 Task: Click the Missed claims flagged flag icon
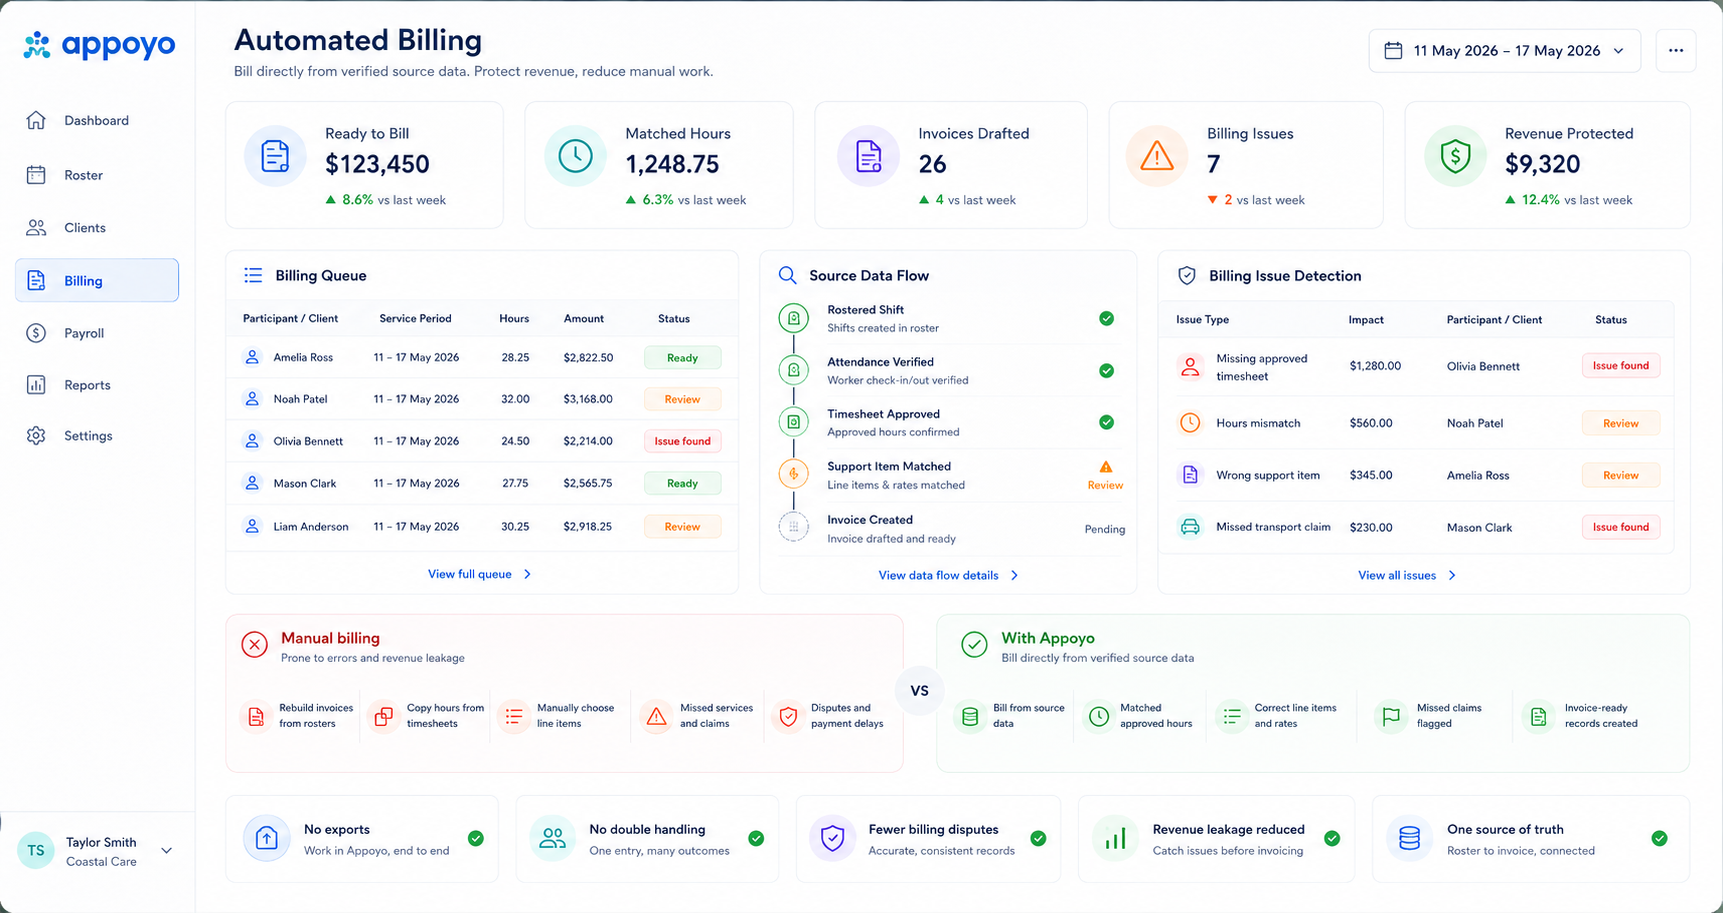pyautogui.click(x=1391, y=716)
